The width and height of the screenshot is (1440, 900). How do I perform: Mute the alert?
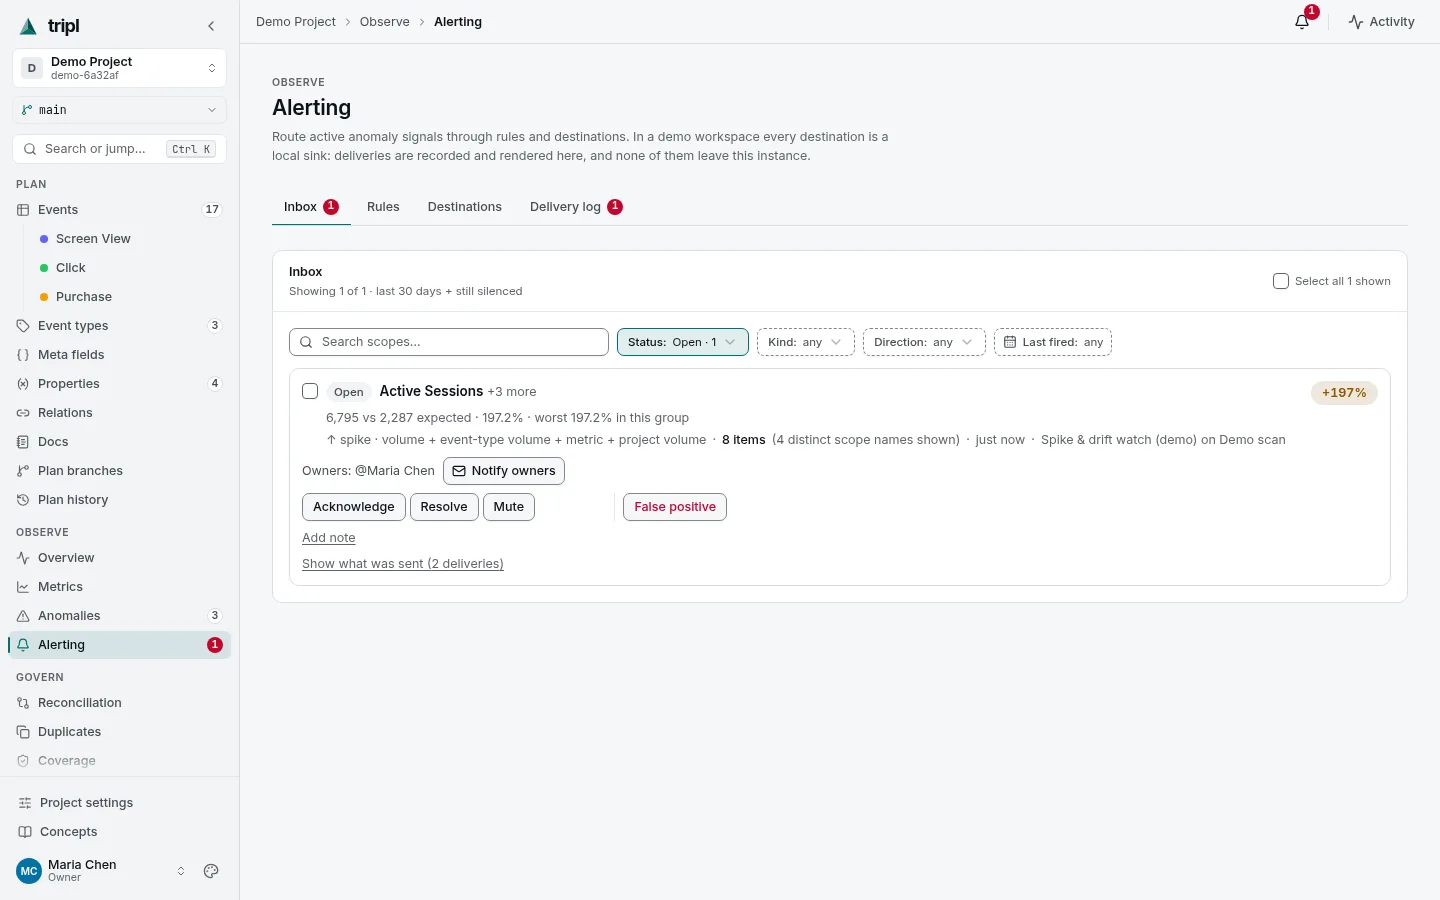(x=509, y=507)
